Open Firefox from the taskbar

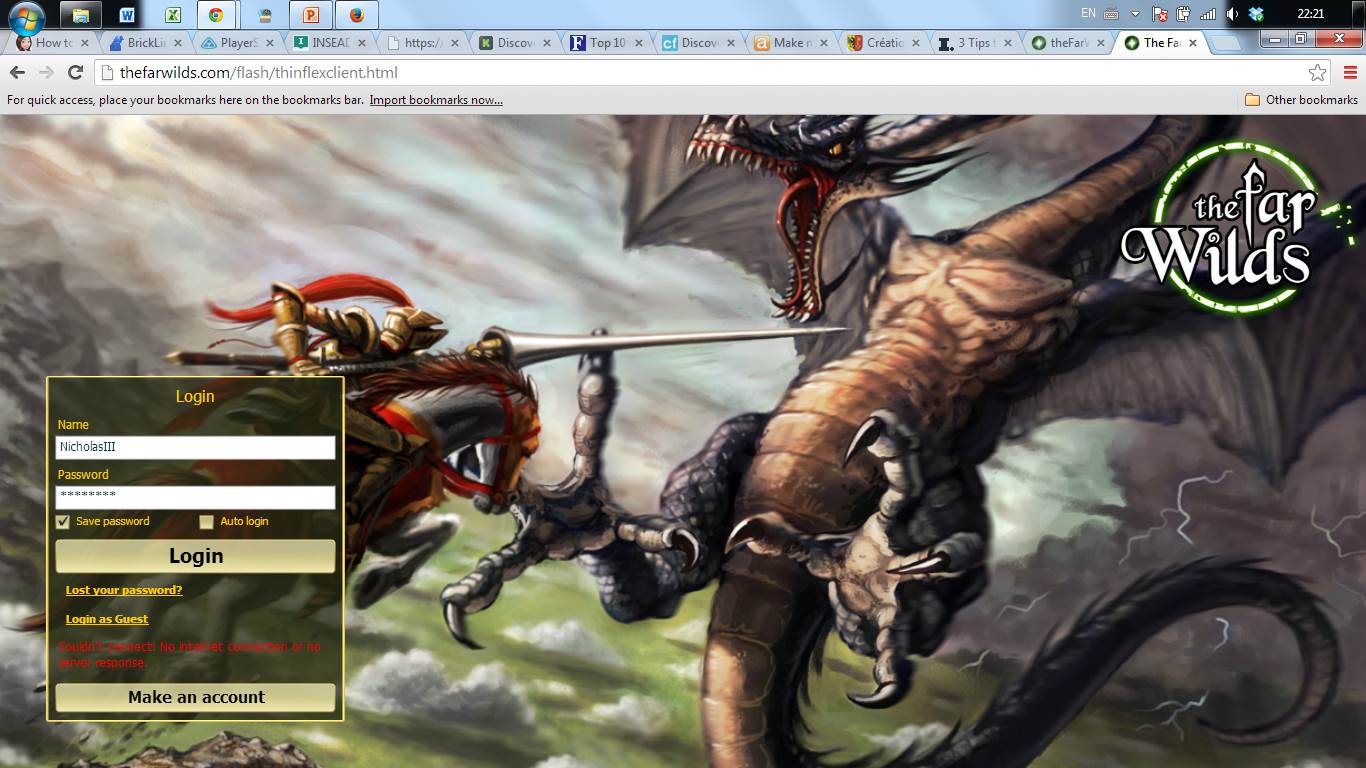pyautogui.click(x=356, y=15)
